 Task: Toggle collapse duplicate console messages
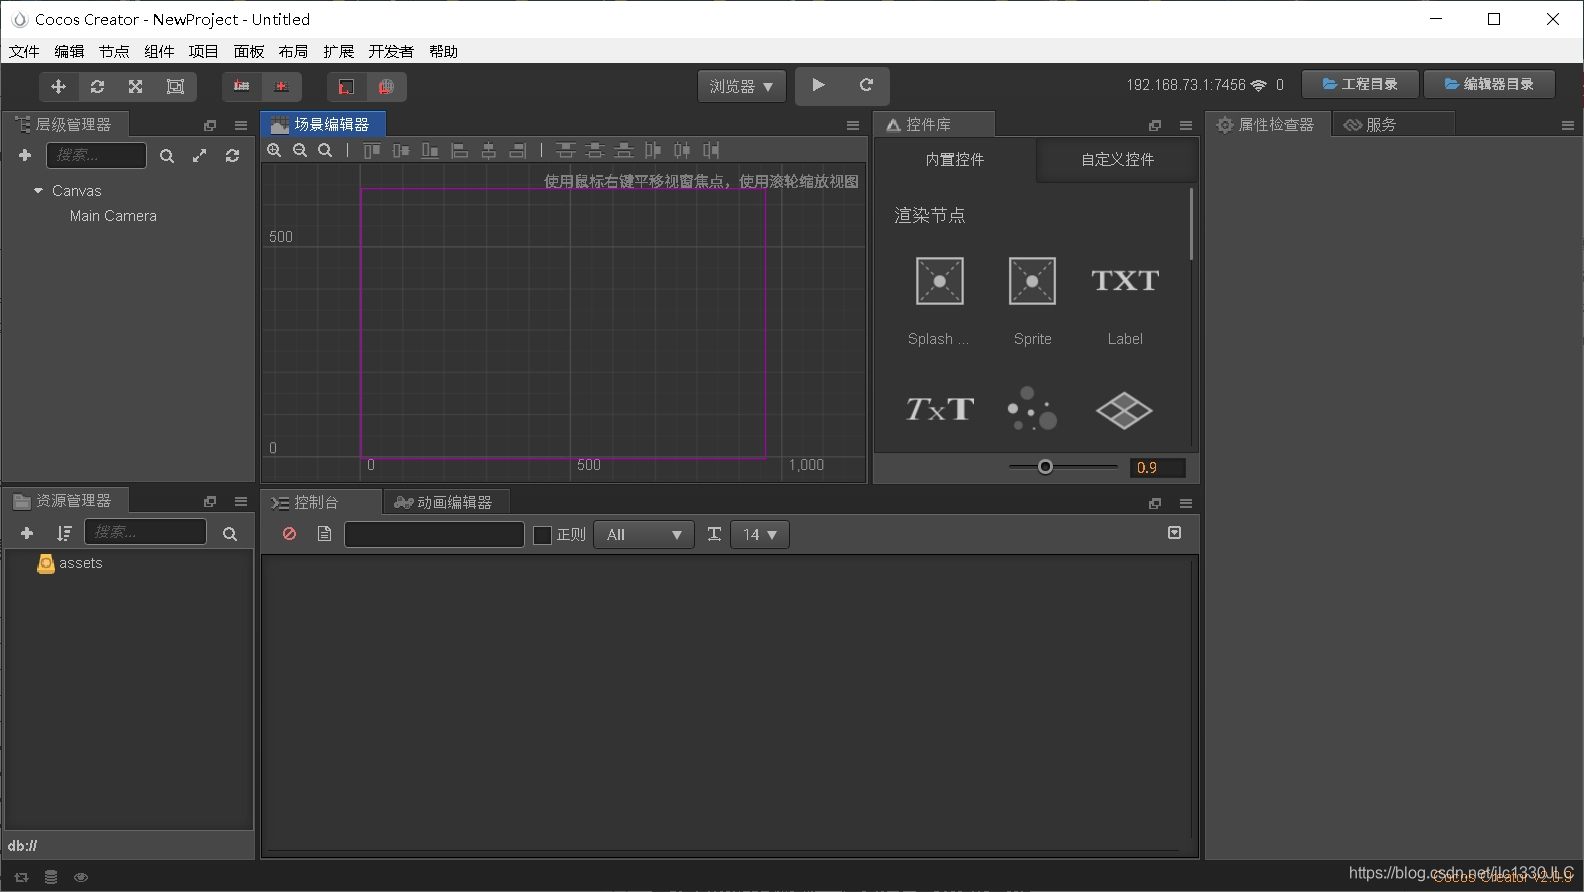tap(1175, 533)
